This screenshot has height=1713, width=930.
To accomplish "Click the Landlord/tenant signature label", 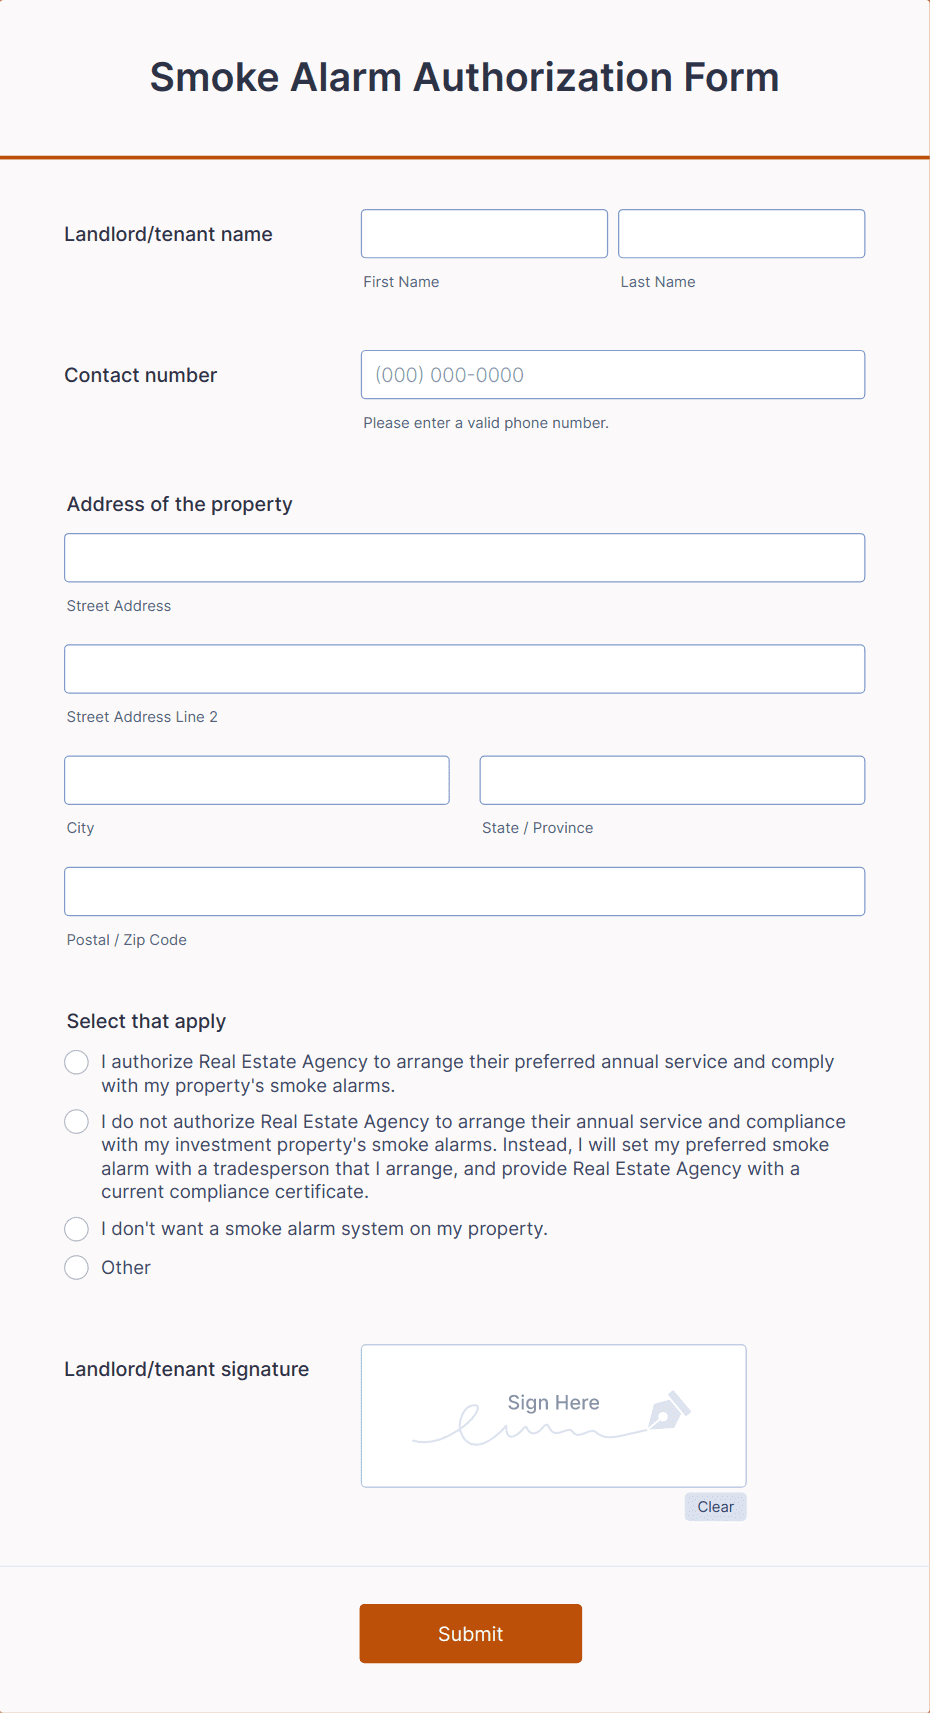I will (x=186, y=1368).
